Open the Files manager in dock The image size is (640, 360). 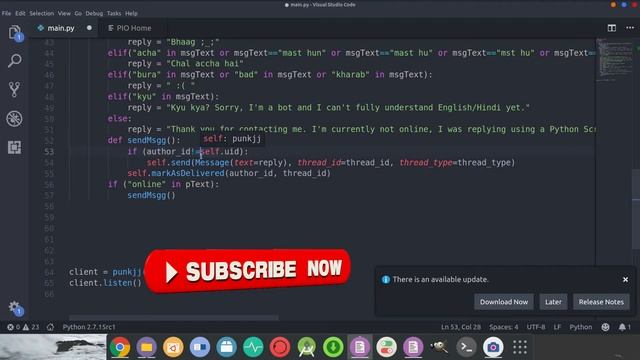click(x=147, y=347)
